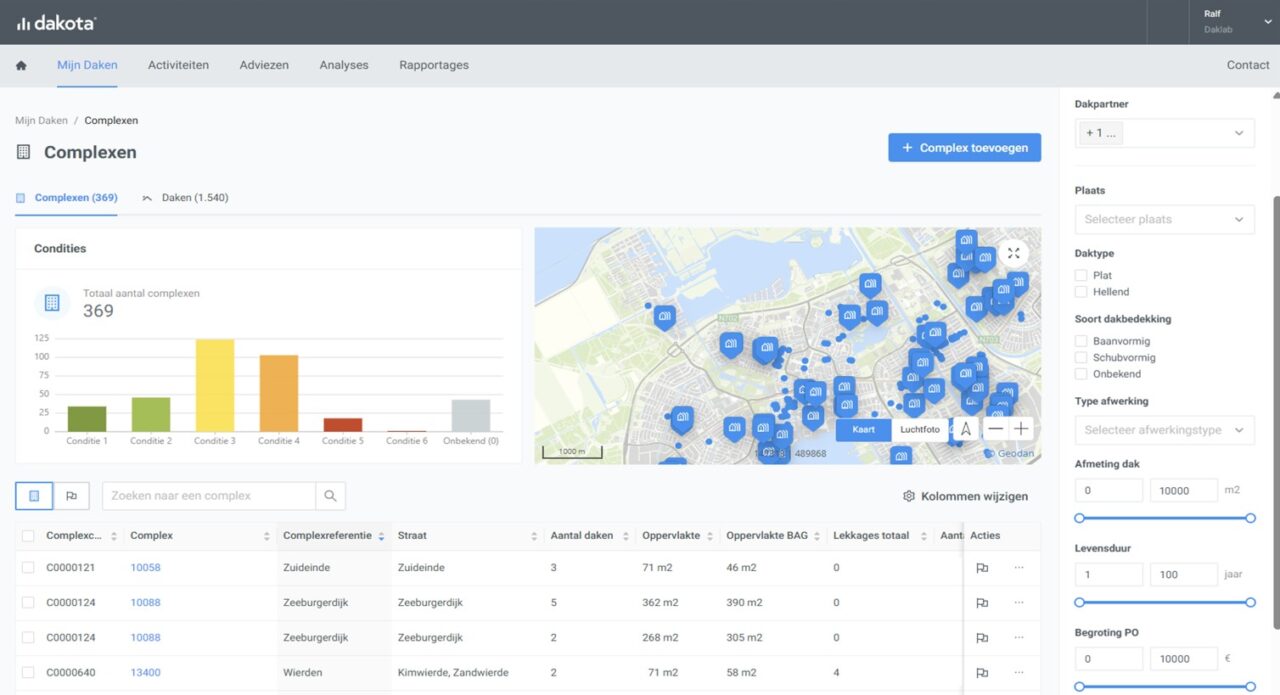The image size is (1280, 695).
Task: Click search magnifier button
Action: (330, 495)
